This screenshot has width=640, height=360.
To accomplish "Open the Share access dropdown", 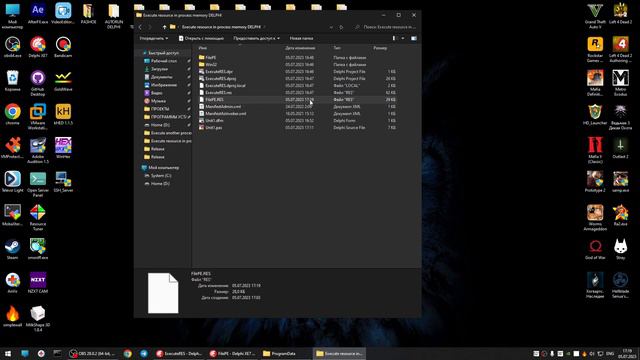I will pos(256,38).
